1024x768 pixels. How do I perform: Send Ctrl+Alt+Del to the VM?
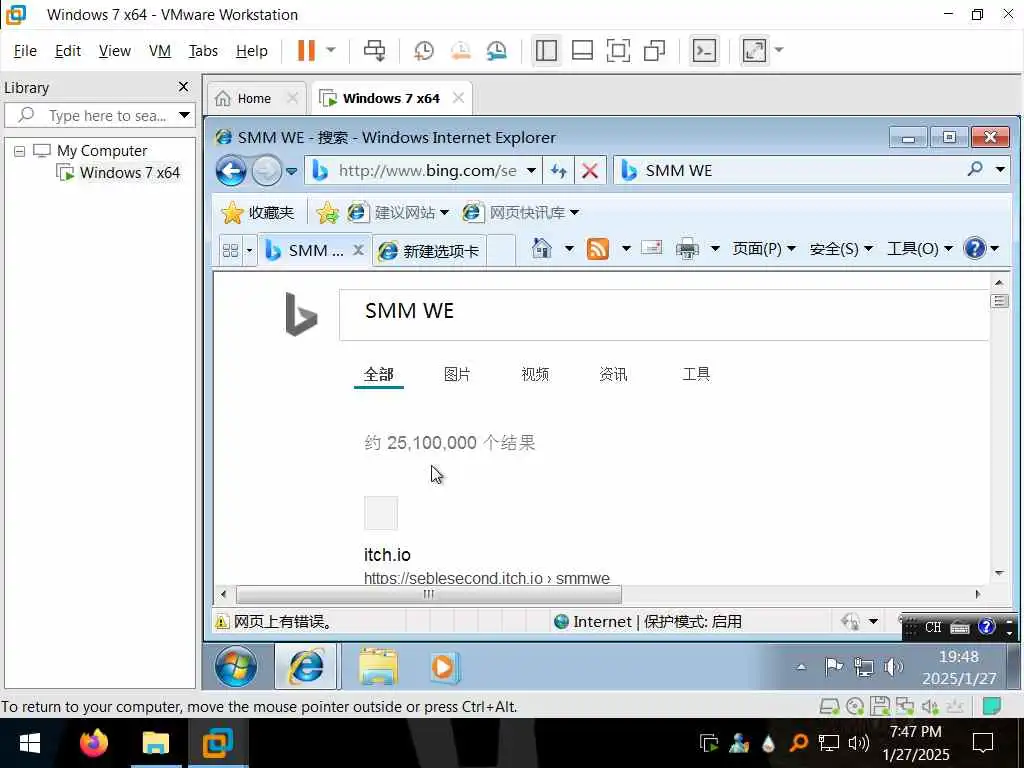374,50
